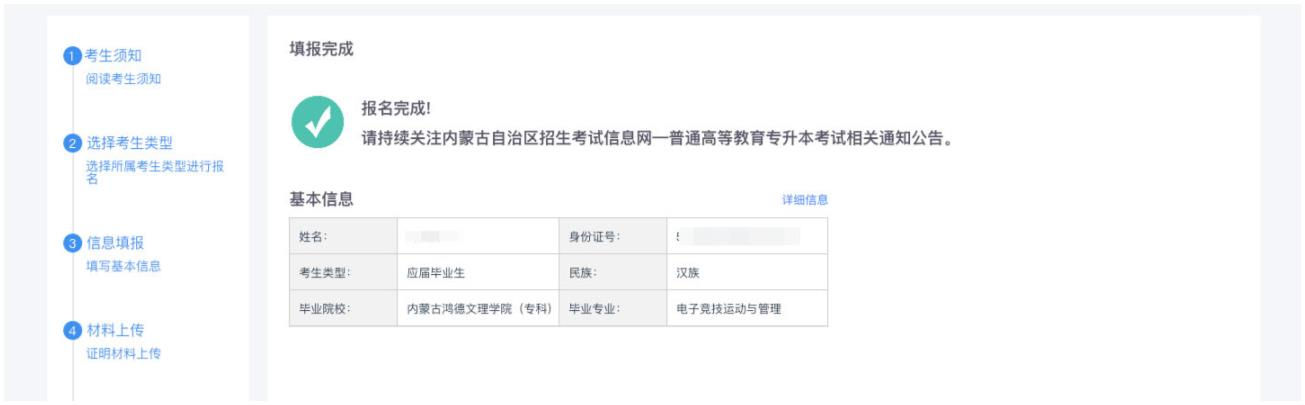
Task: Click 汉族 ethnicity cell
Action: point(748,272)
